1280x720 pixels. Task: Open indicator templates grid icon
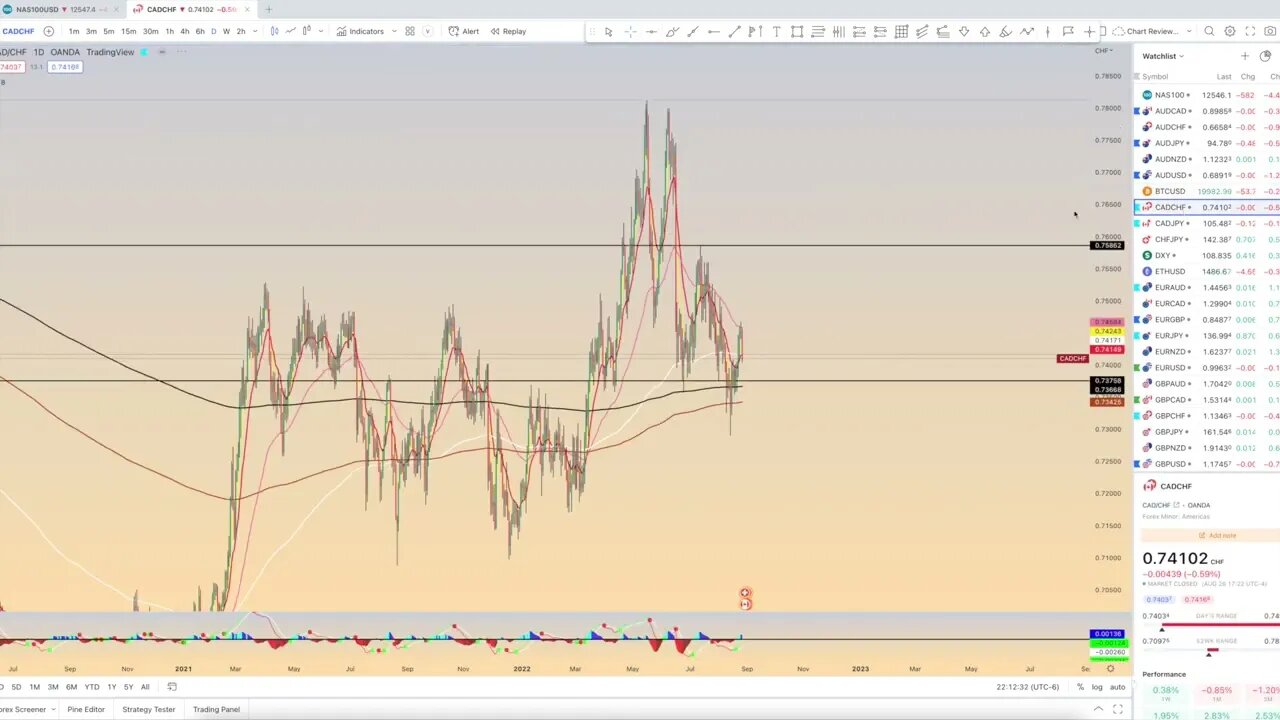[x=410, y=31]
